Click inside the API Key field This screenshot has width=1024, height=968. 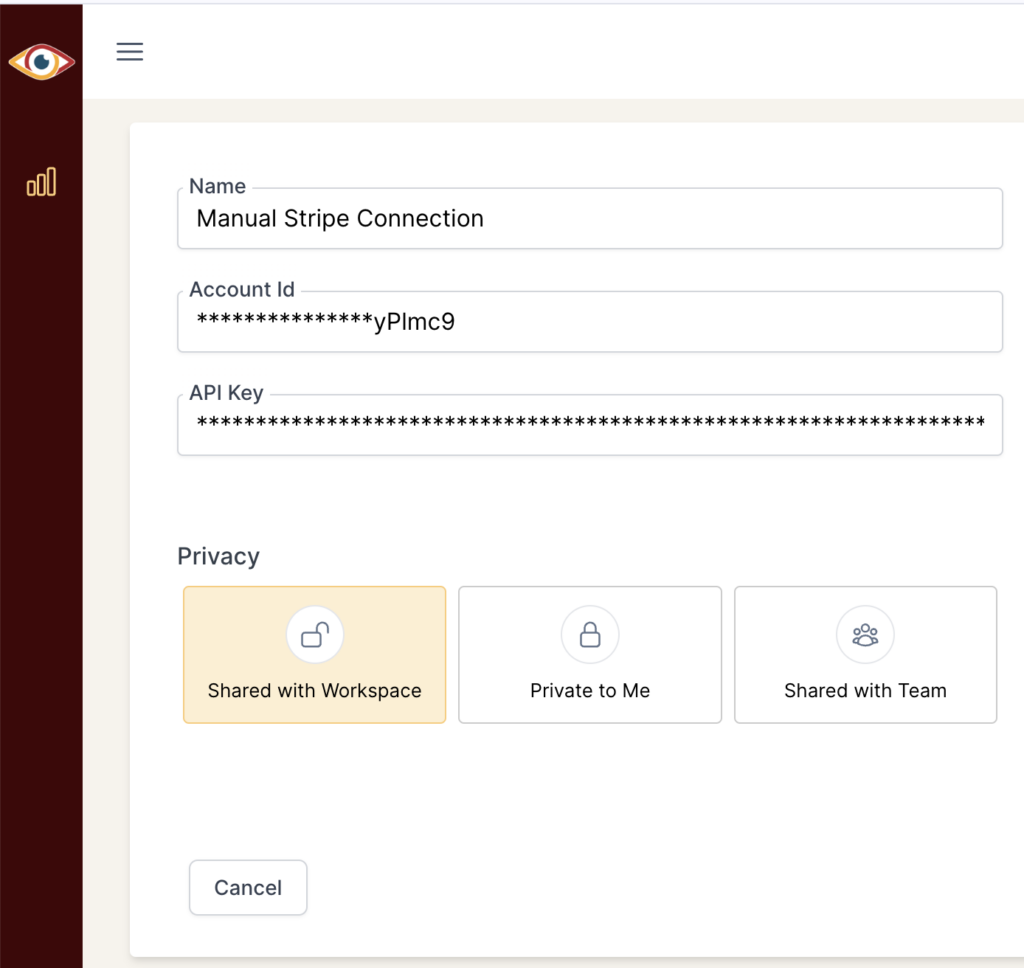[589, 424]
